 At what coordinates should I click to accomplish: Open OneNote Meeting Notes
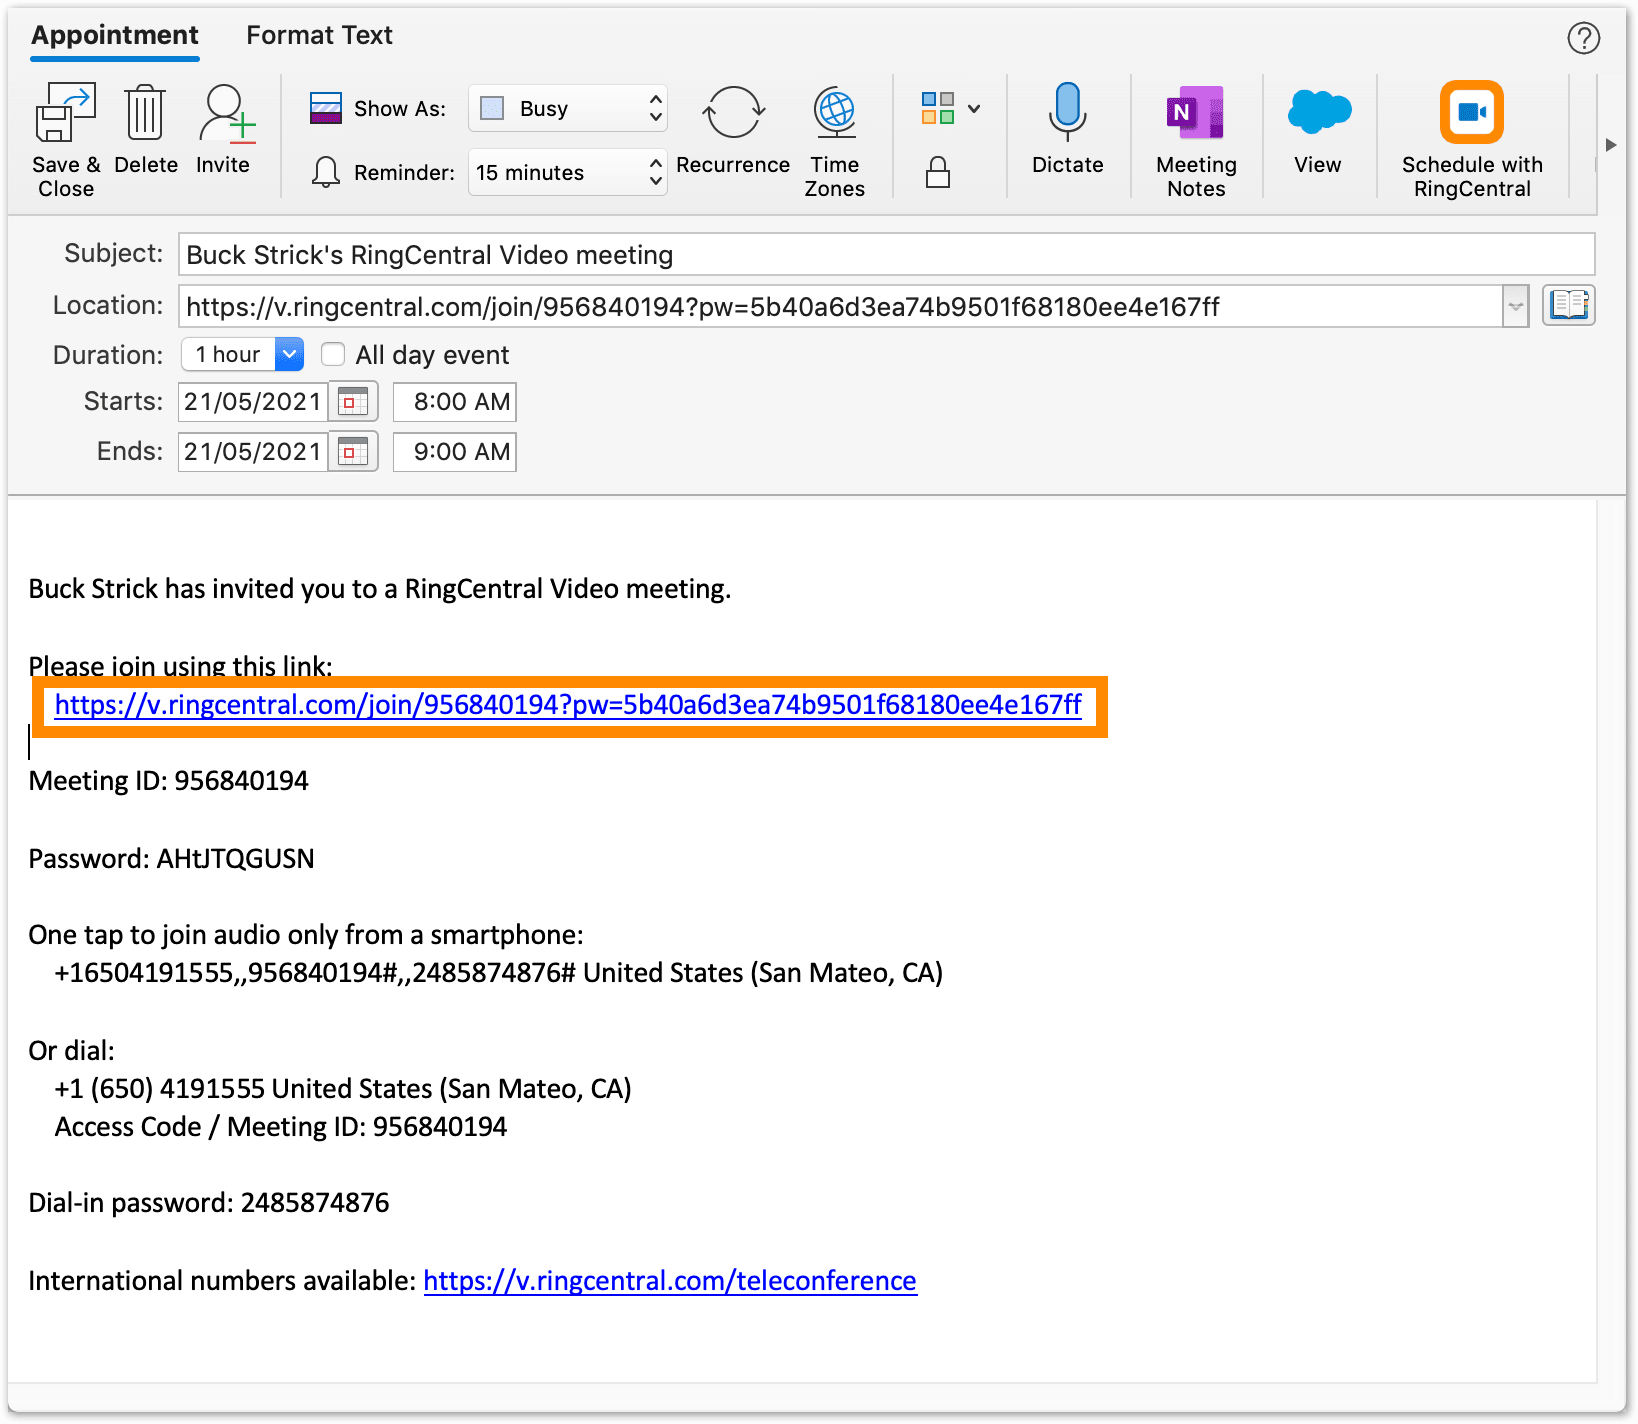1196,112
